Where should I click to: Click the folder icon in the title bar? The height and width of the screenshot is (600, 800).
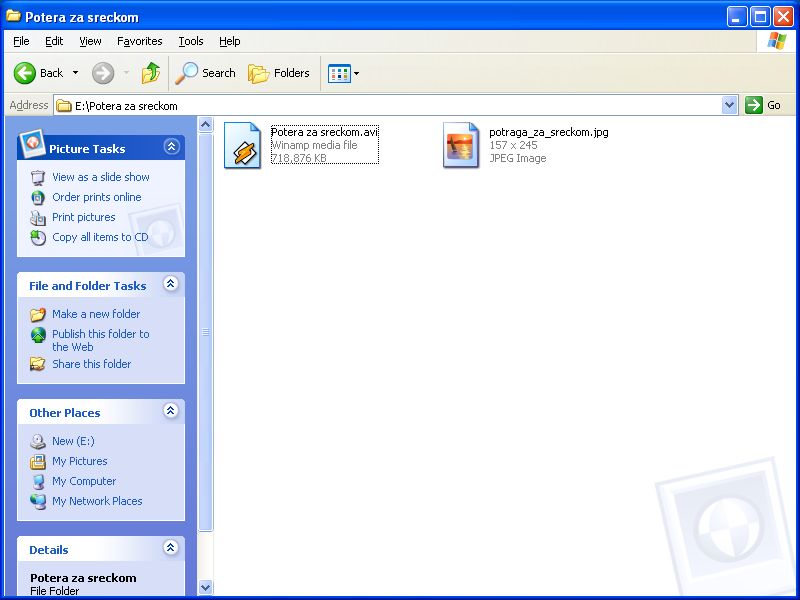14,16
